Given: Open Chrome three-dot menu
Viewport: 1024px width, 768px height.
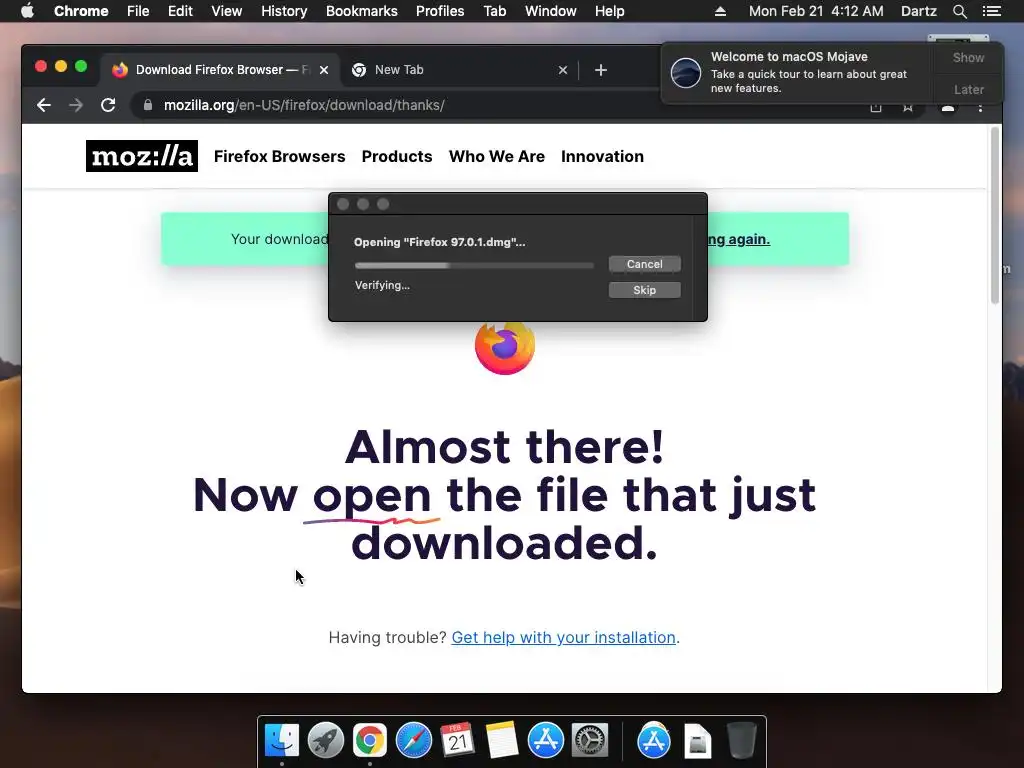Looking at the screenshot, I should point(980,107).
